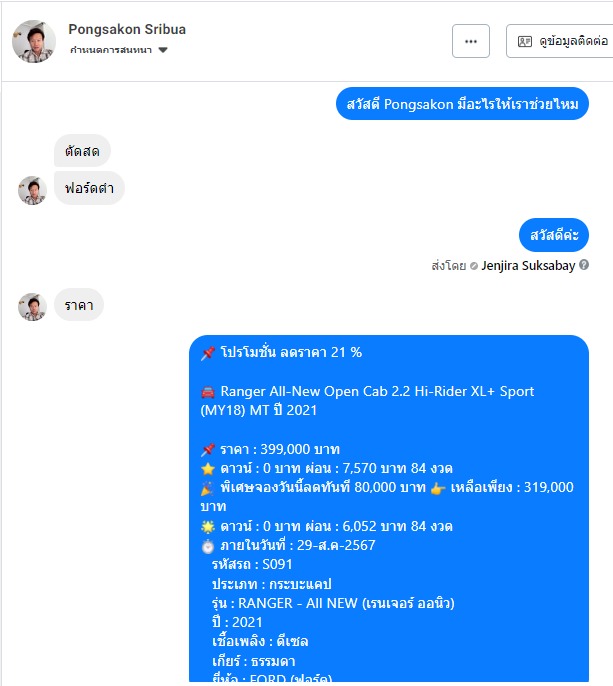Select the สวัสดีค่ะ reply bubble
This screenshot has height=686, width=613.
point(554,235)
